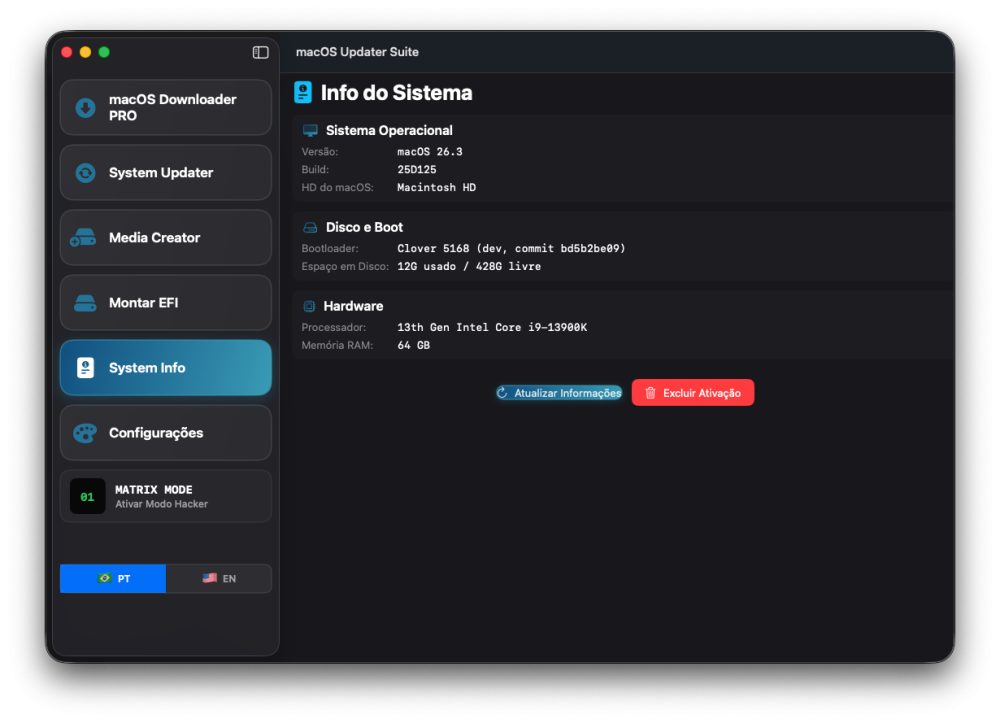Click the Ativar Modo Hacker subtitle
This screenshot has width=1000, height=723.
tap(161, 504)
